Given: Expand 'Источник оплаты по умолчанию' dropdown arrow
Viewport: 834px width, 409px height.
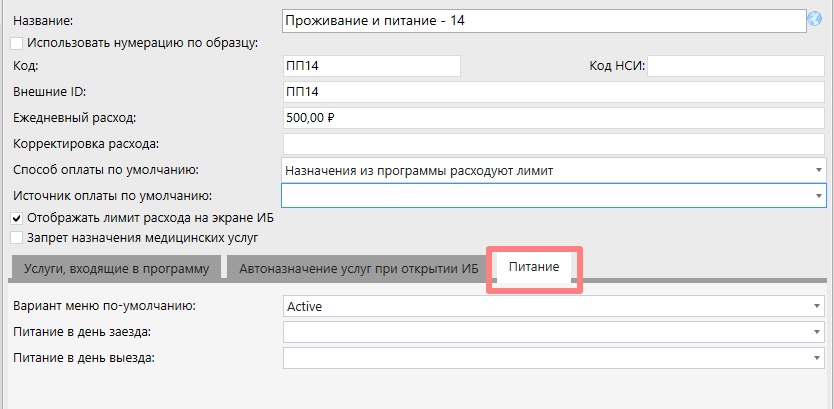Looking at the screenshot, I should (818, 195).
